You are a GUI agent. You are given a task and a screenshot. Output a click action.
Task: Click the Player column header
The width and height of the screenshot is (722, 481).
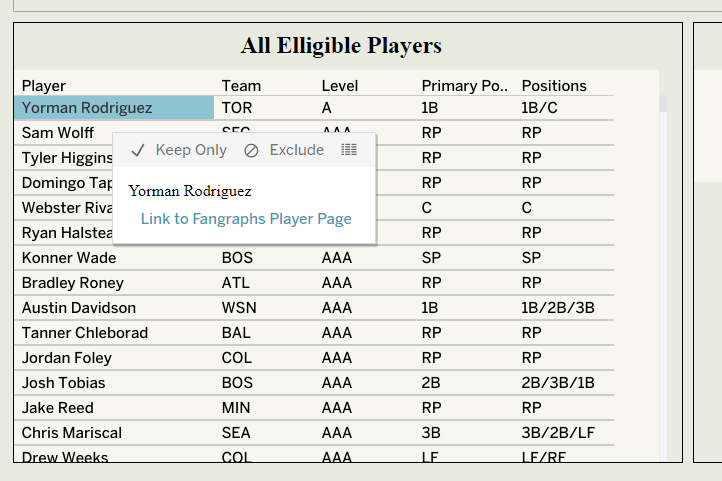click(x=44, y=86)
